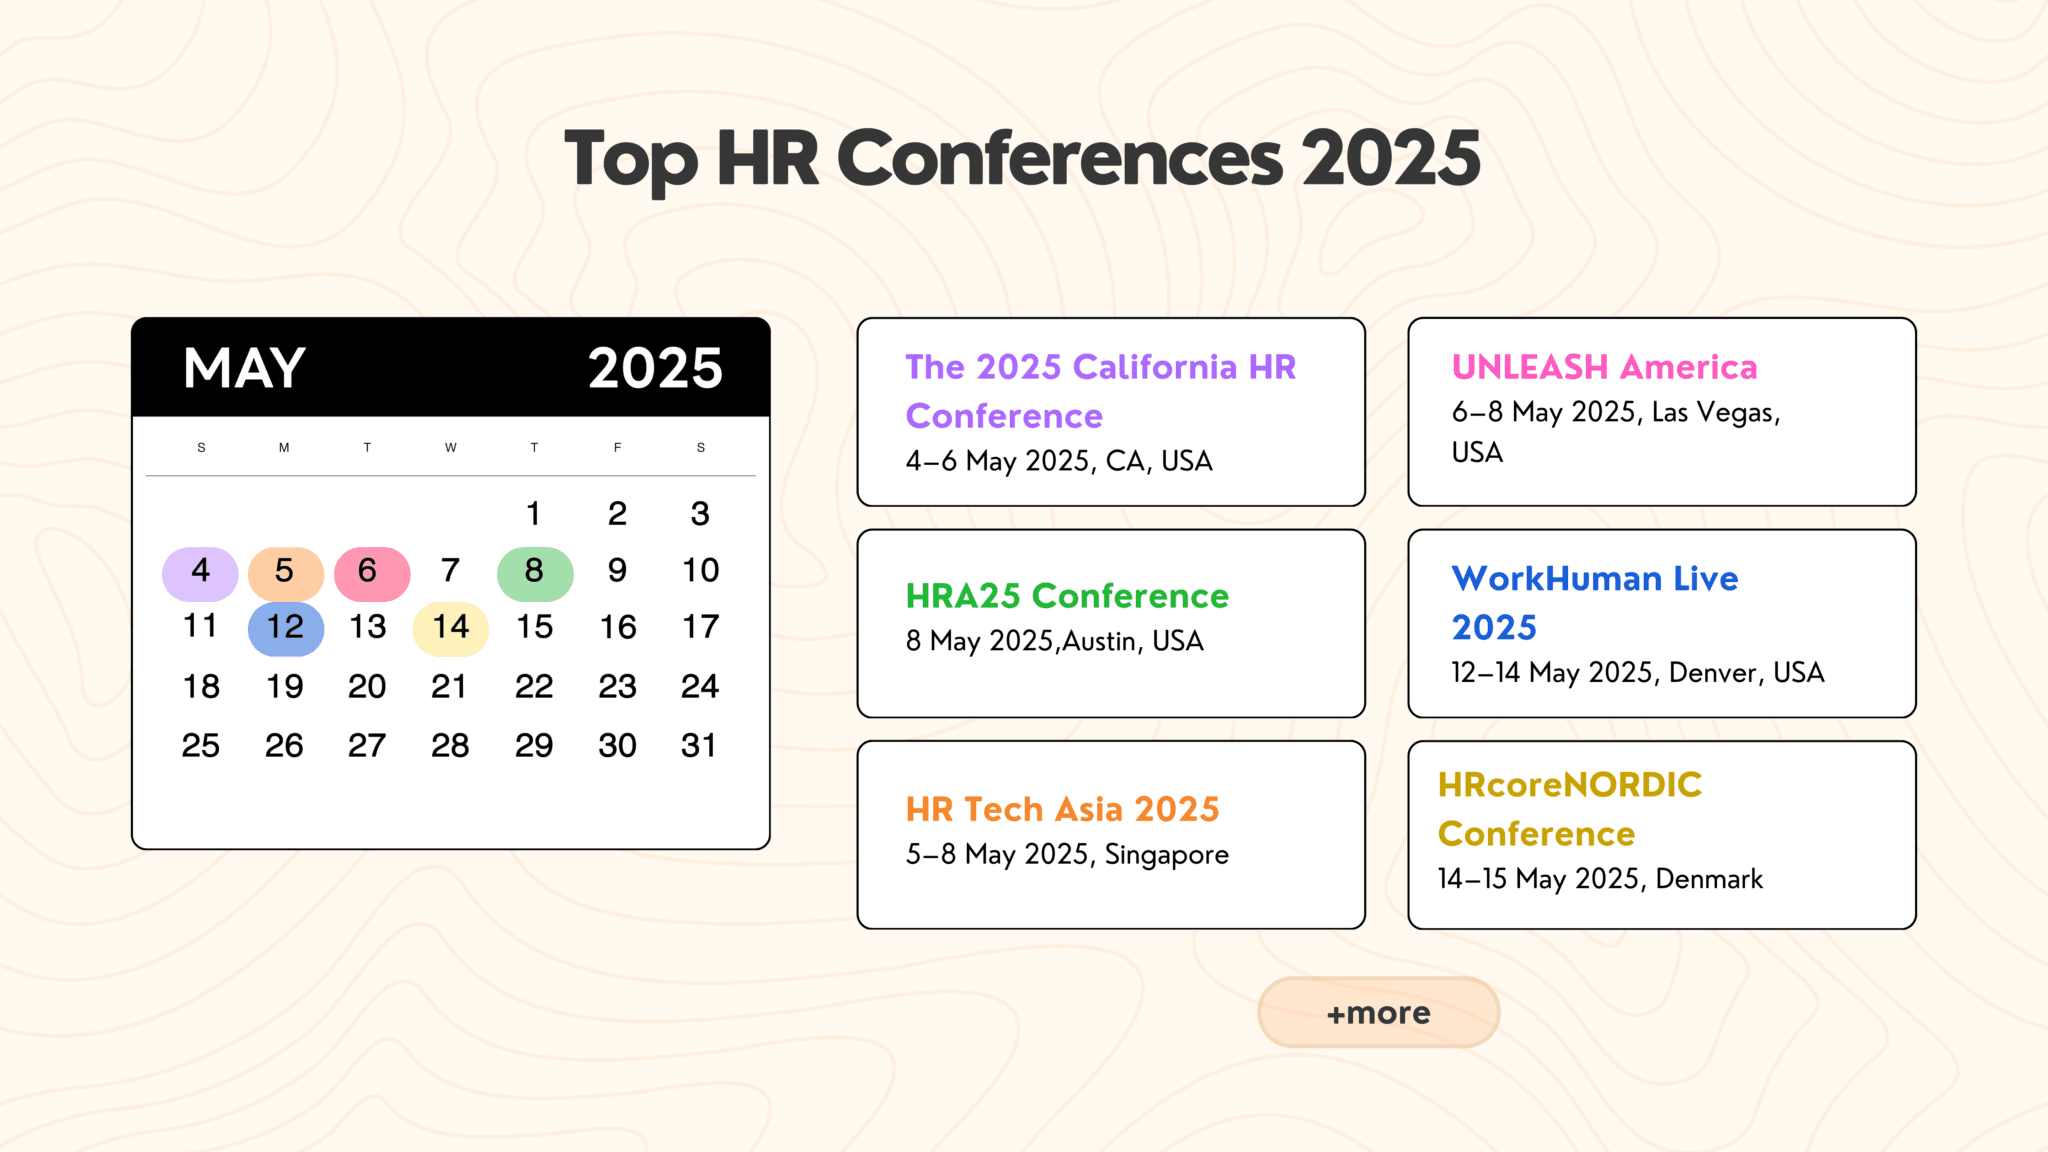The image size is (2048, 1152).
Task: Click the blue-highlighted date 12
Action: click(x=284, y=628)
